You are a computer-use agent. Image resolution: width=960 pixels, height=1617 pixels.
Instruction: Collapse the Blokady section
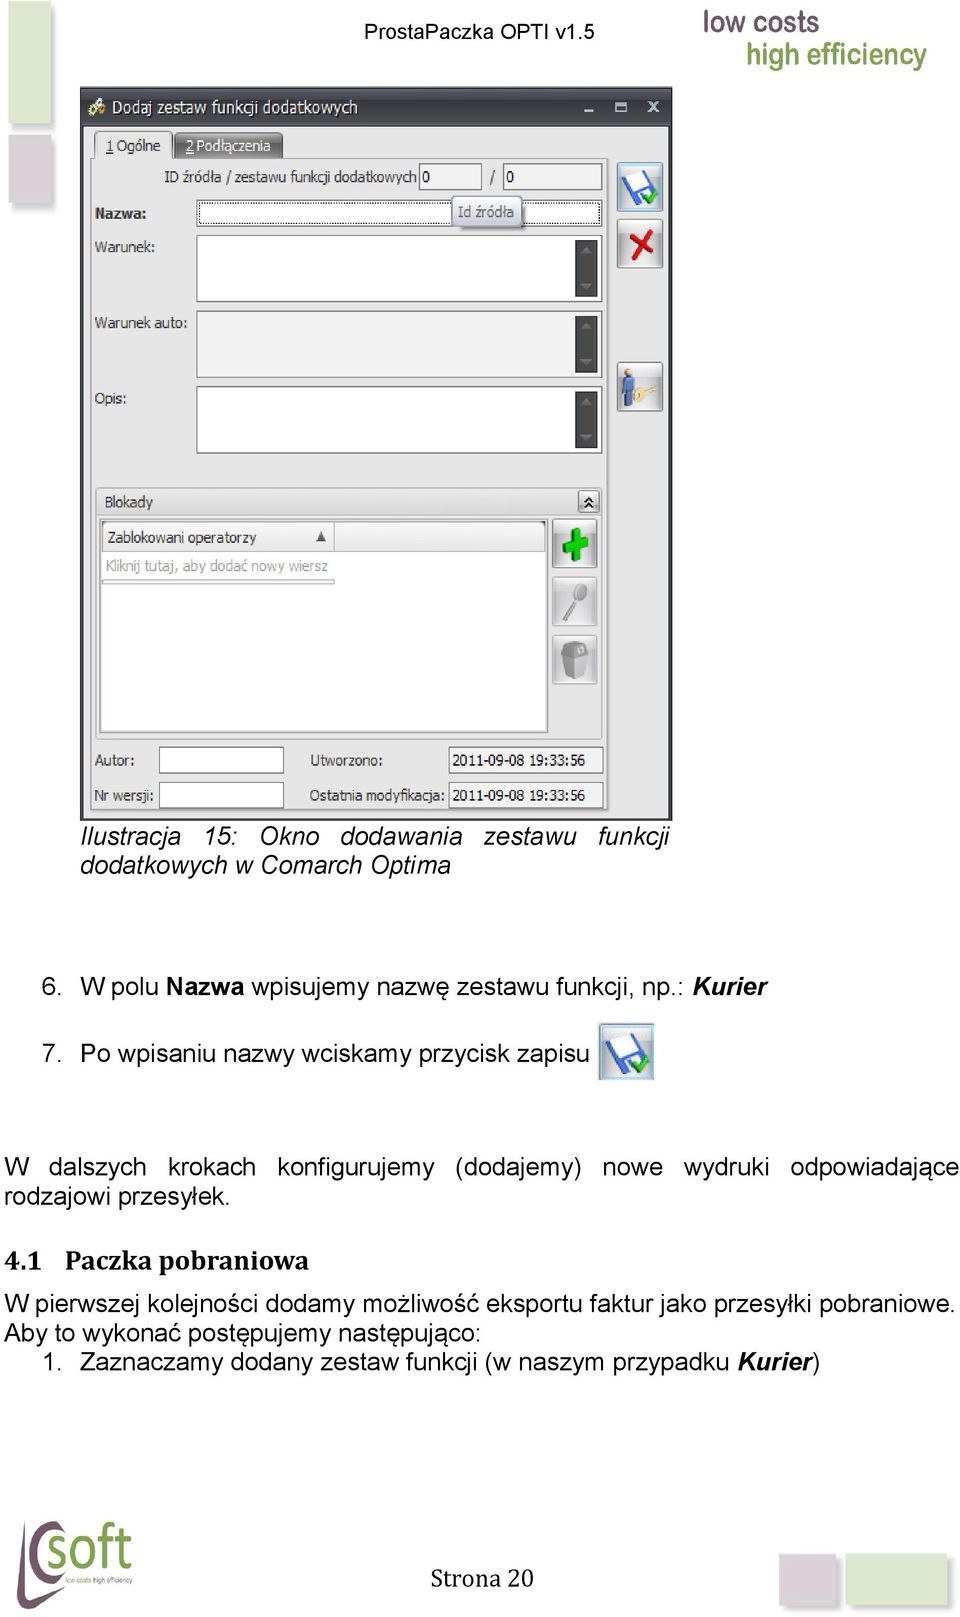point(589,502)
